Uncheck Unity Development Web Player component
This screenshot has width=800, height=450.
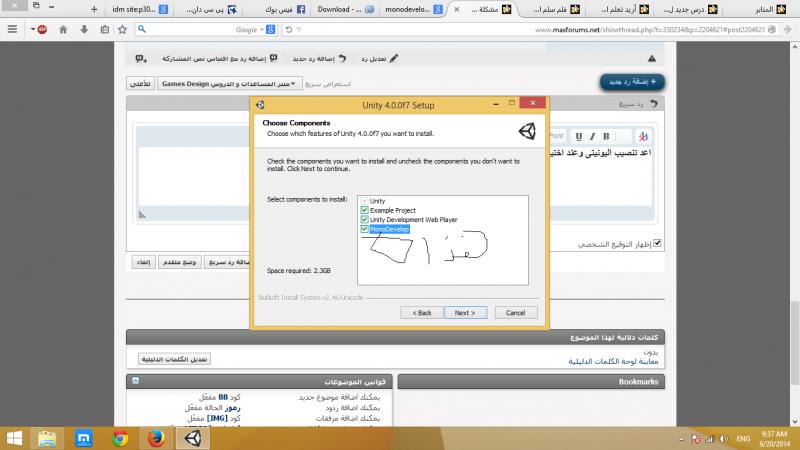coord(364,219)
